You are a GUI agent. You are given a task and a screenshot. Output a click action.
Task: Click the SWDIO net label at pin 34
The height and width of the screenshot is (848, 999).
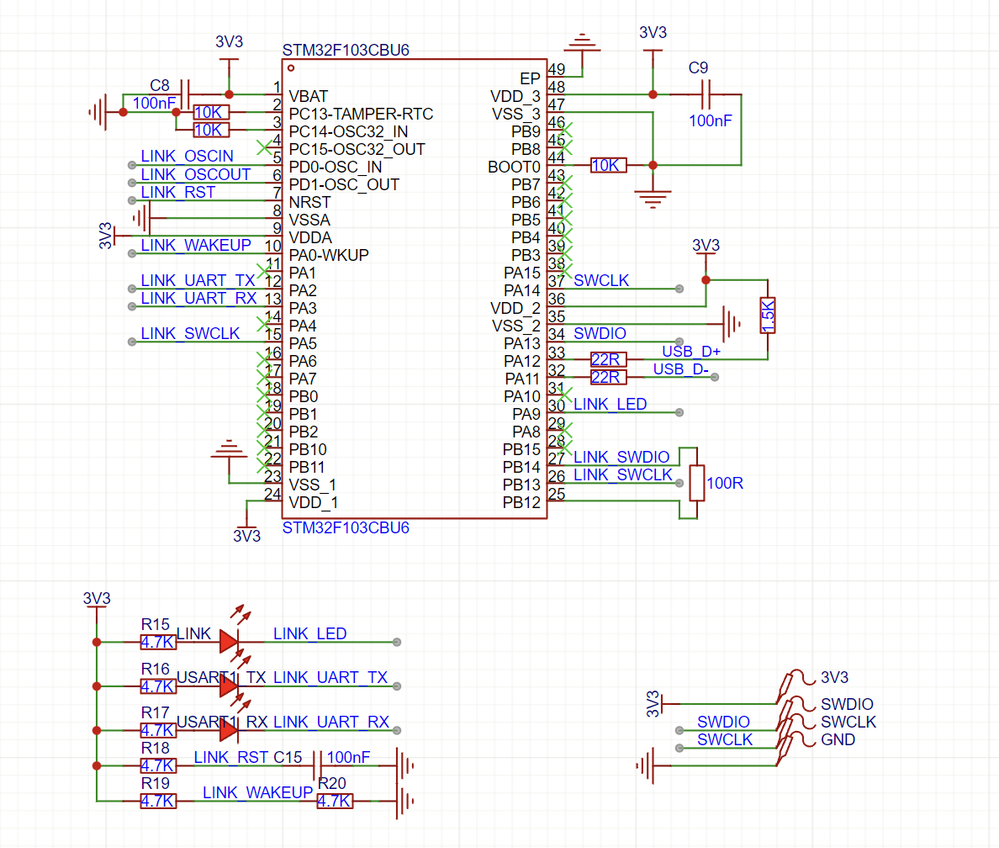pos(600,333)
